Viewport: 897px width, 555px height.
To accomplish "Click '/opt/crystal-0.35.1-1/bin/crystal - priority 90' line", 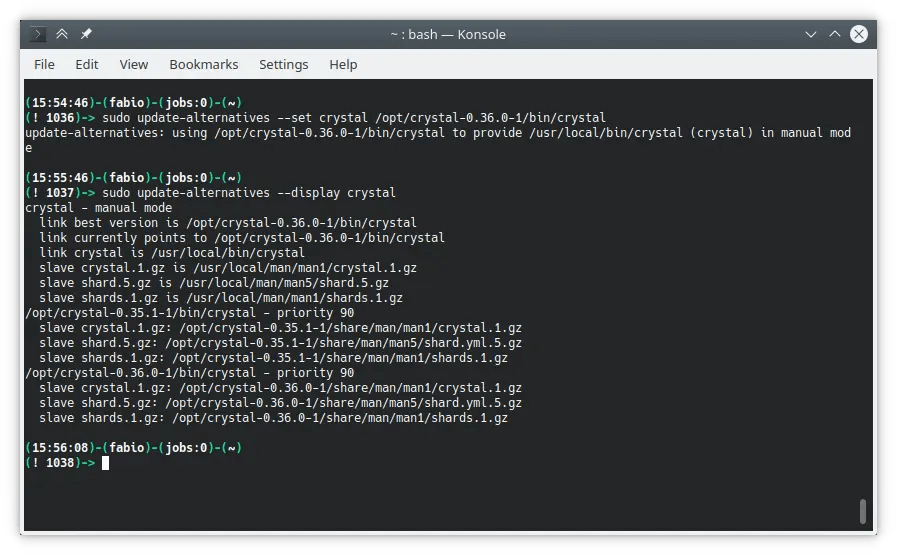I will 189,312.
